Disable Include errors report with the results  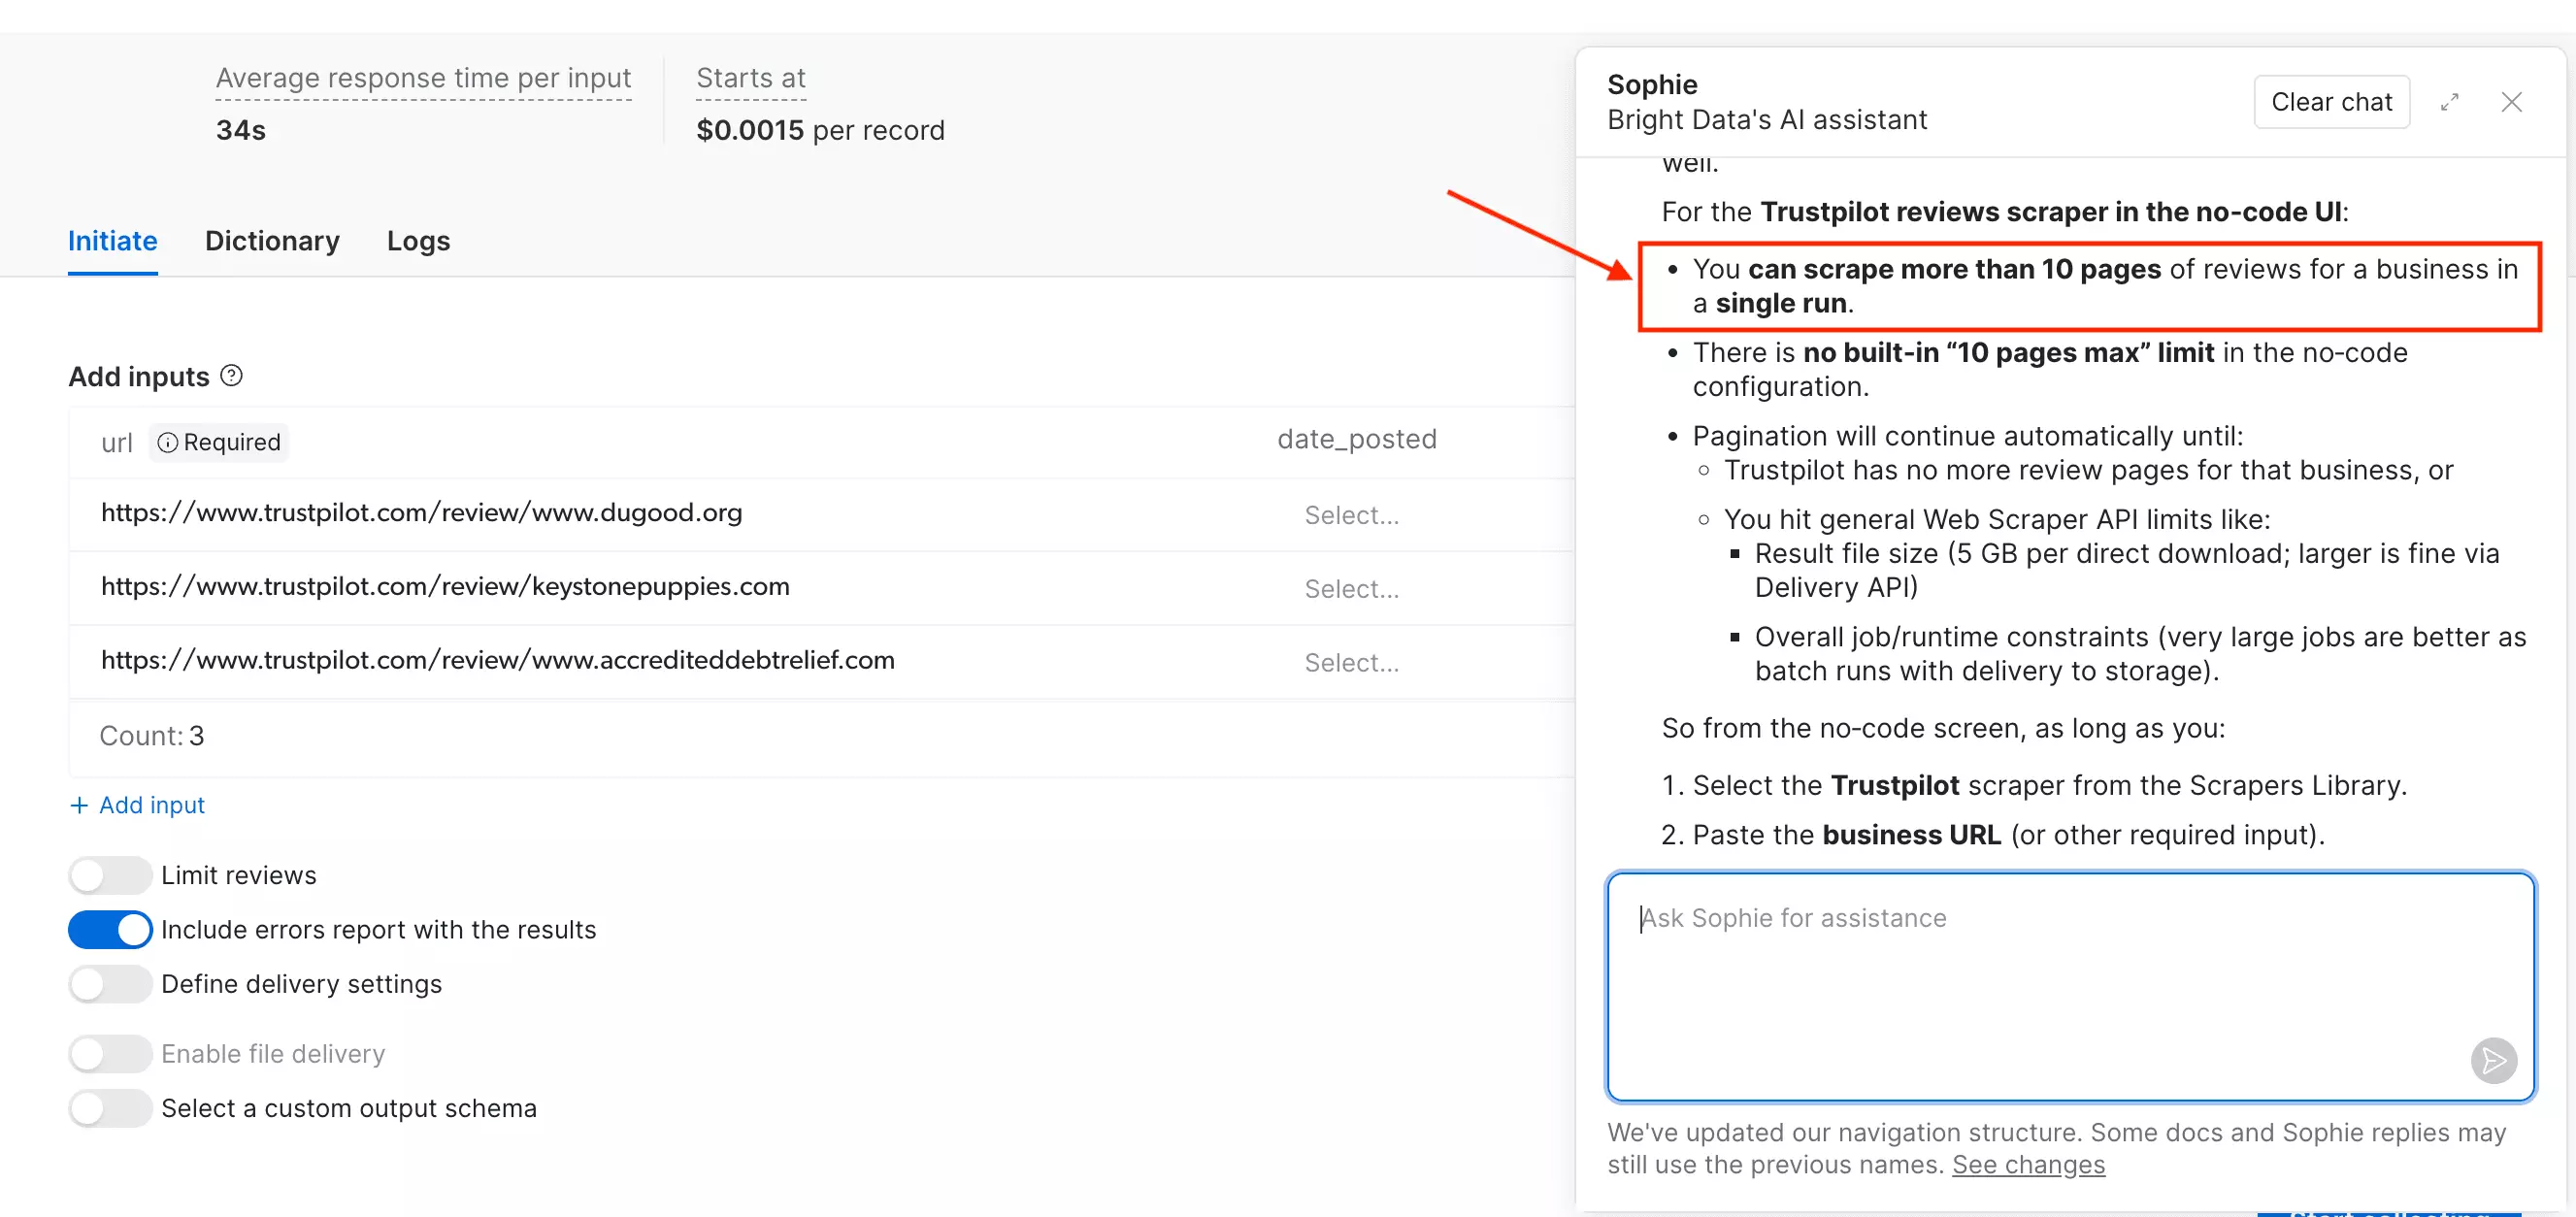point(110,929)
